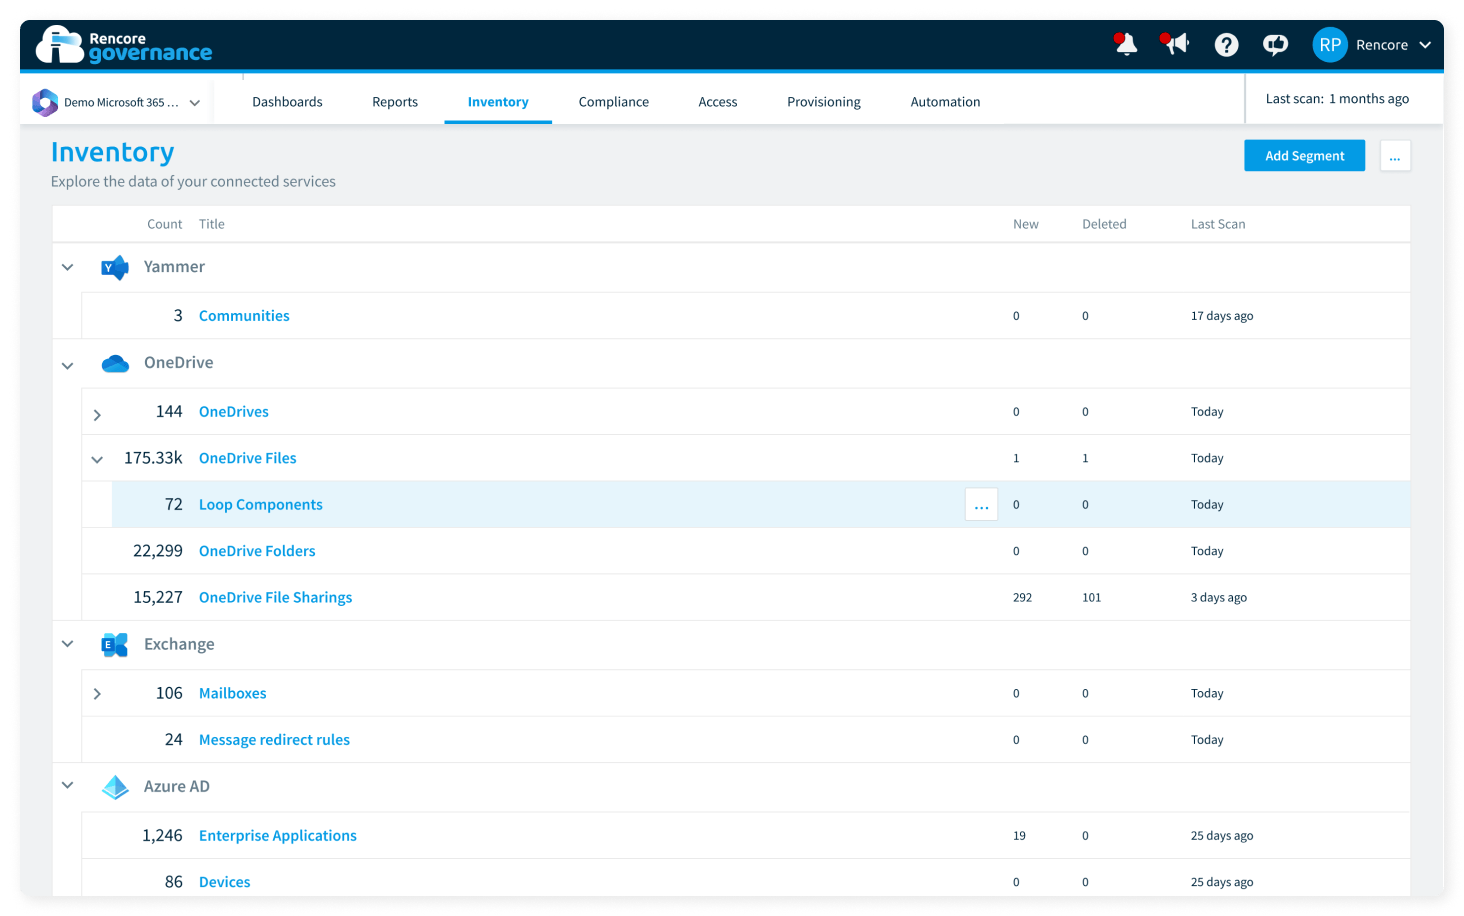This screenshot has height=916, width=1464.
Task: Open the help question mark icon
Action: click(x=1226, y=45)
